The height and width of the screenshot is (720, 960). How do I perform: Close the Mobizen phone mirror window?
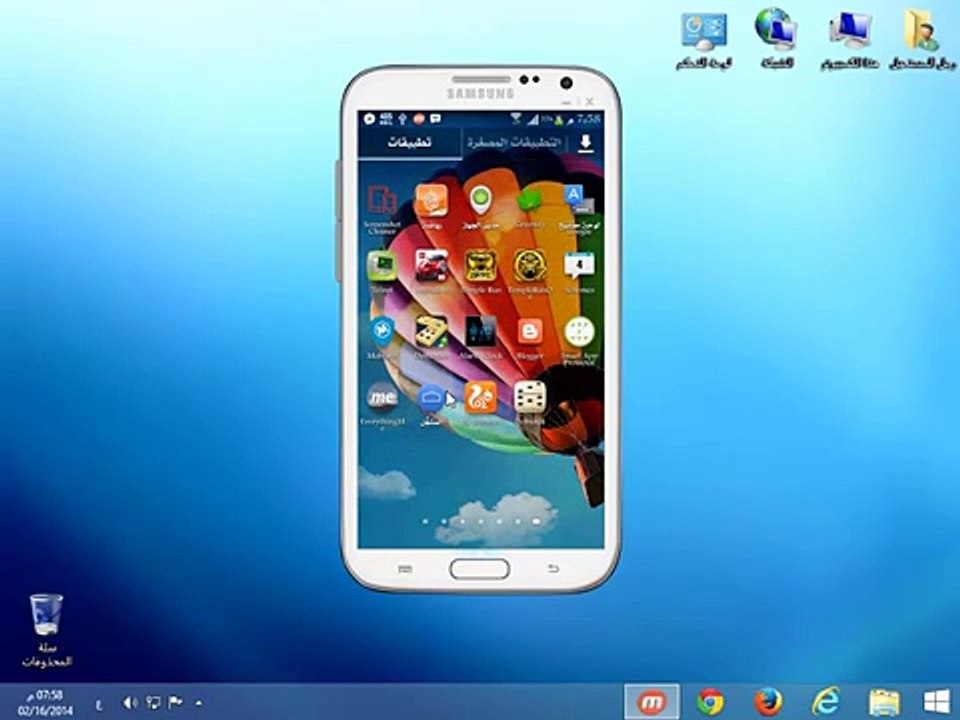tap(589, 101)
